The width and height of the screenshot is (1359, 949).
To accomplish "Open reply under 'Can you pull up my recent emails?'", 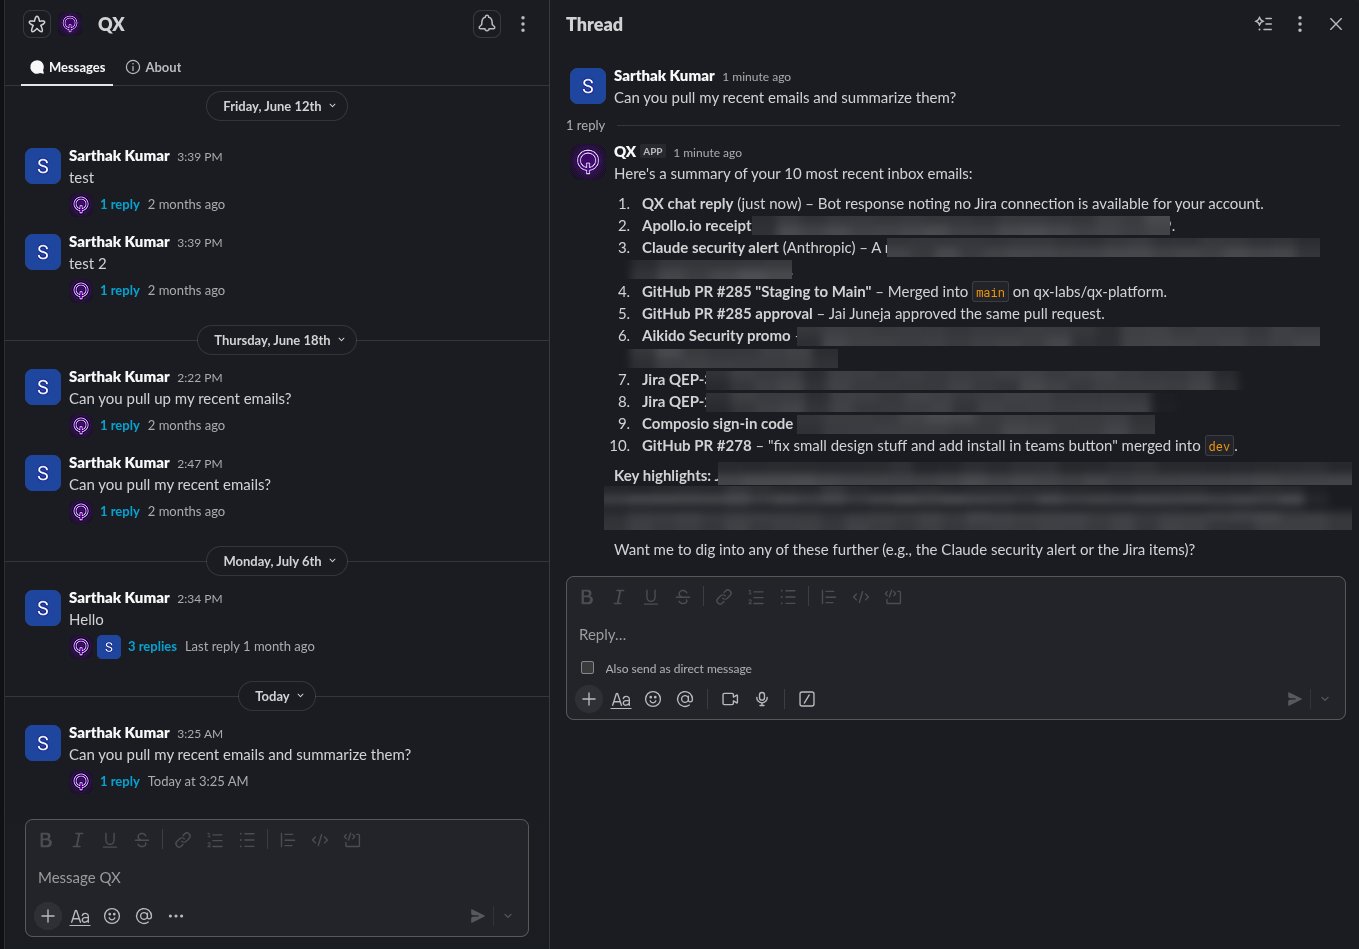I will 120,425.
